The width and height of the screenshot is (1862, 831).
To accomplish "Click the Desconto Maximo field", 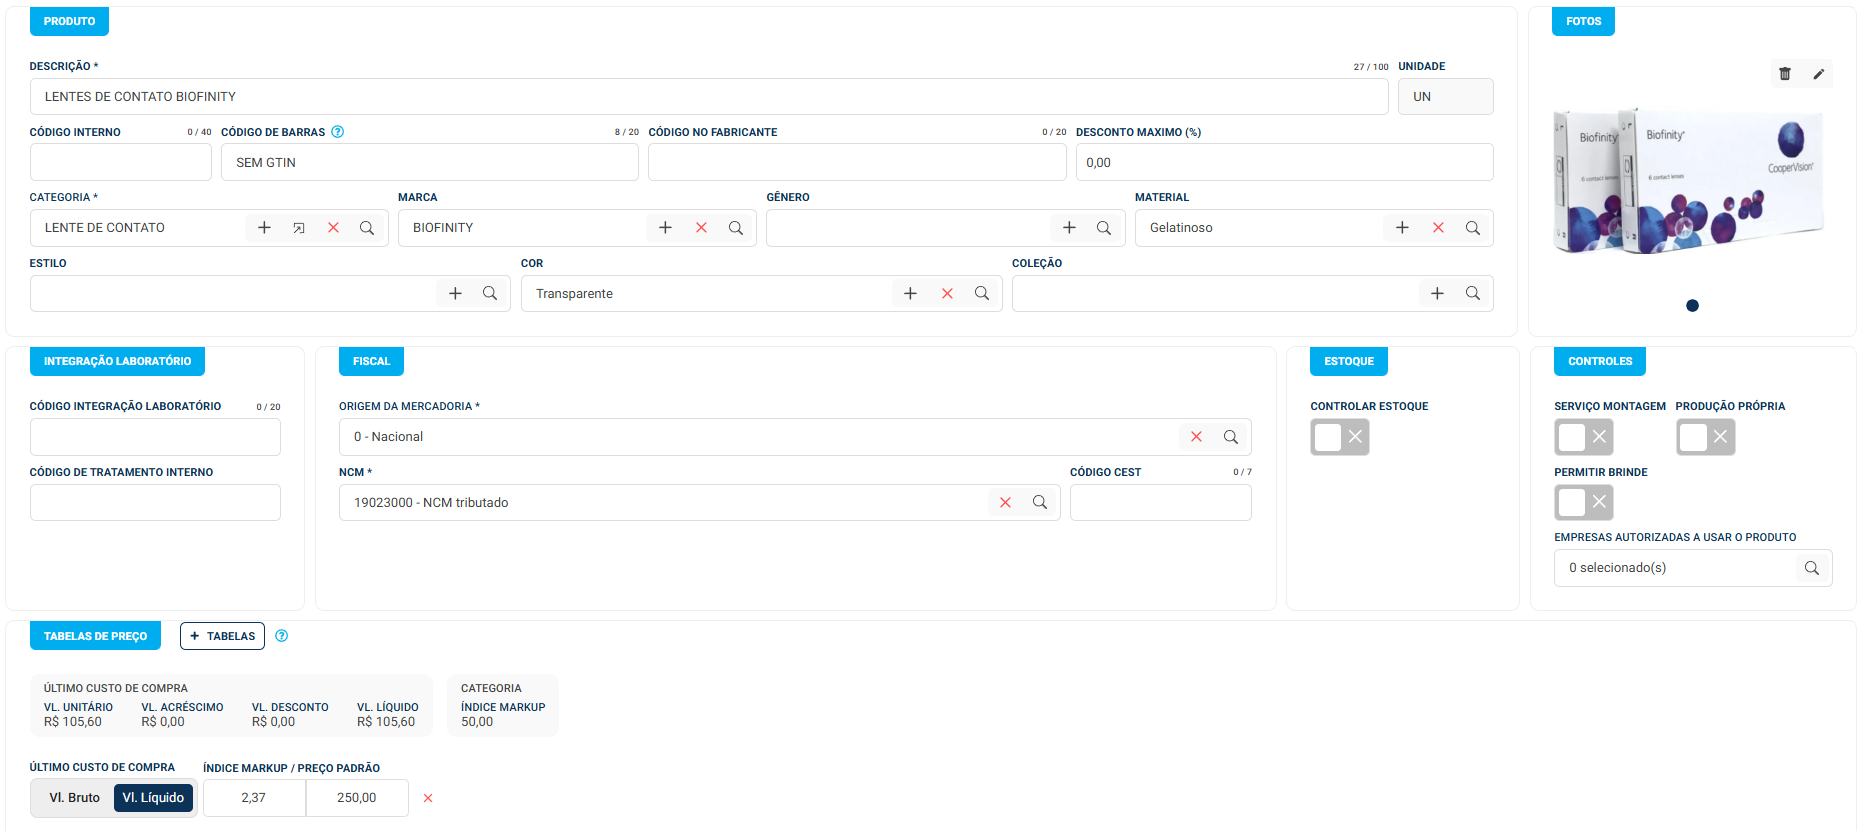I will pyautogui.click(x=1285, y=162).
